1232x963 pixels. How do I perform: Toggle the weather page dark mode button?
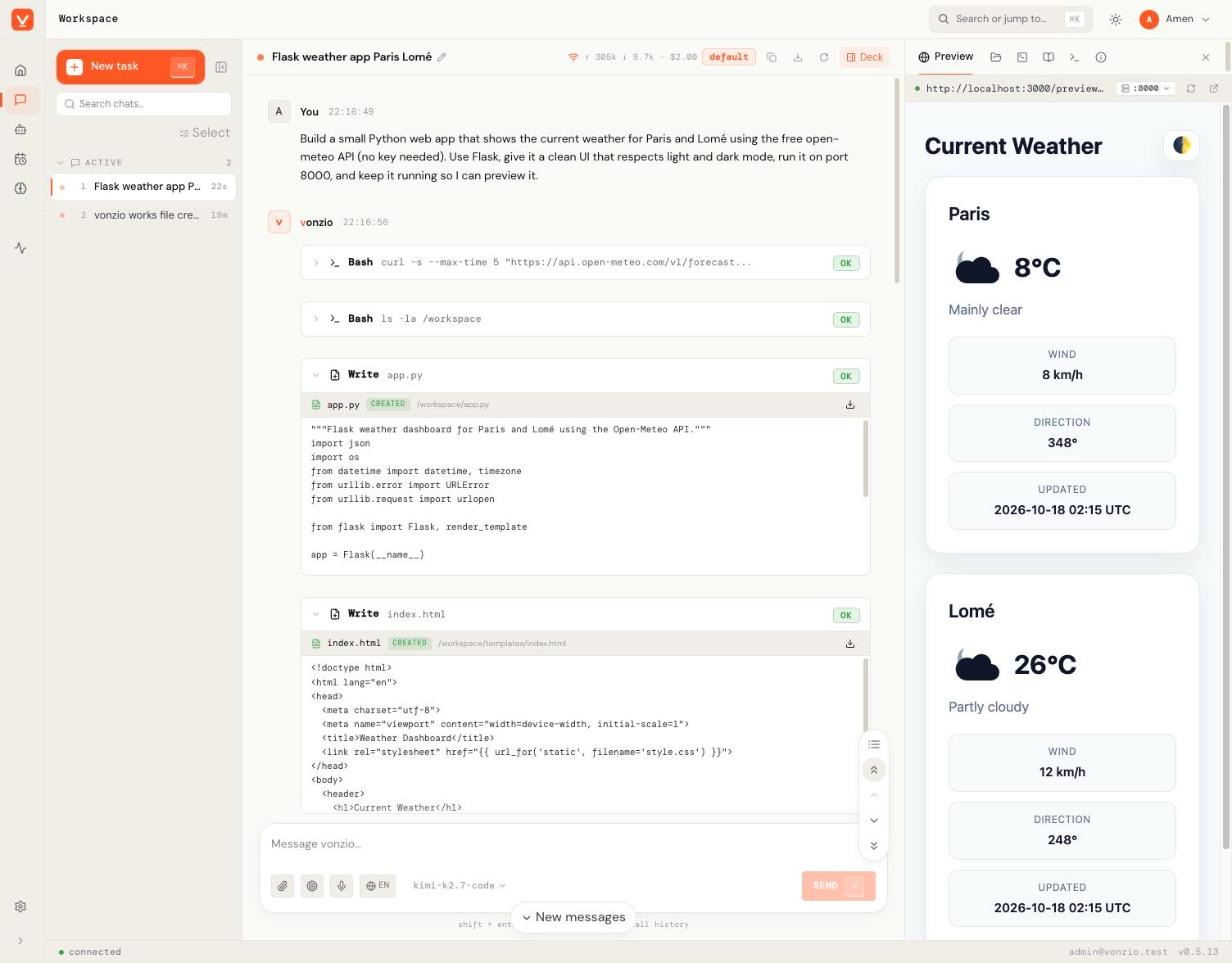1182,145
